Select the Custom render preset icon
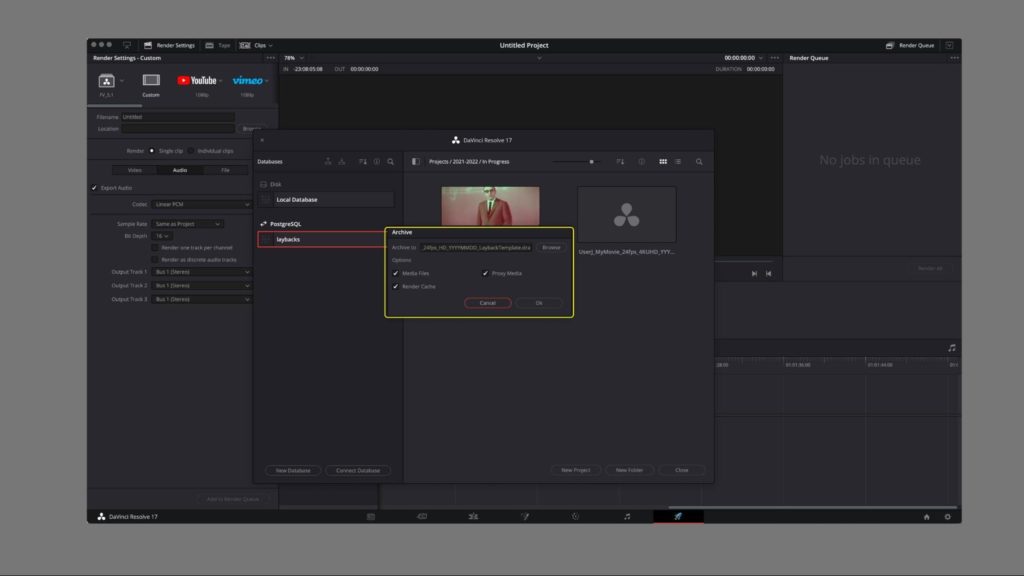 151,80
